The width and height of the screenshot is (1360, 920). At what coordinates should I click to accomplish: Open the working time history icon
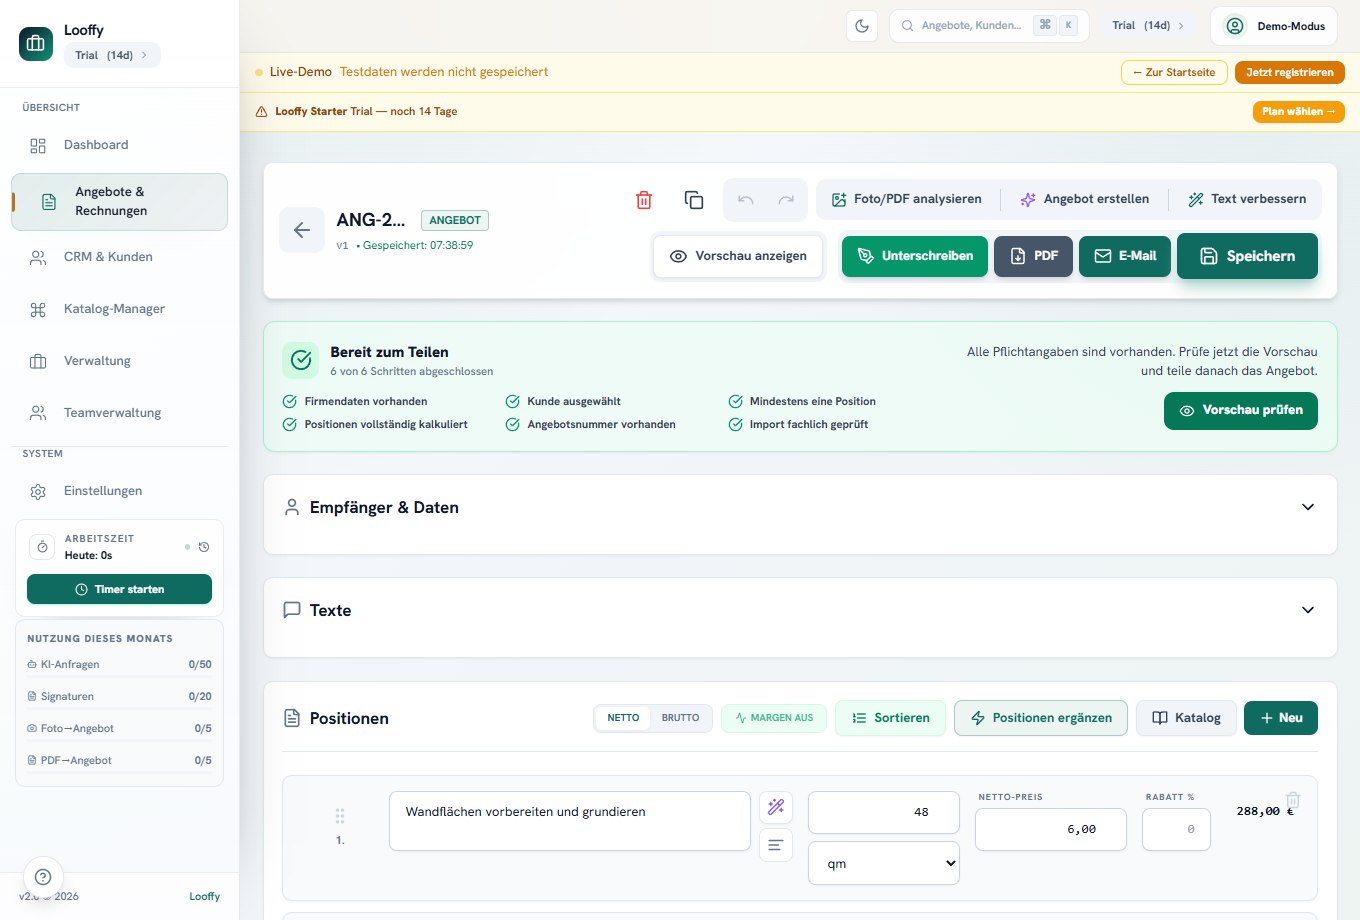(204, 547)
